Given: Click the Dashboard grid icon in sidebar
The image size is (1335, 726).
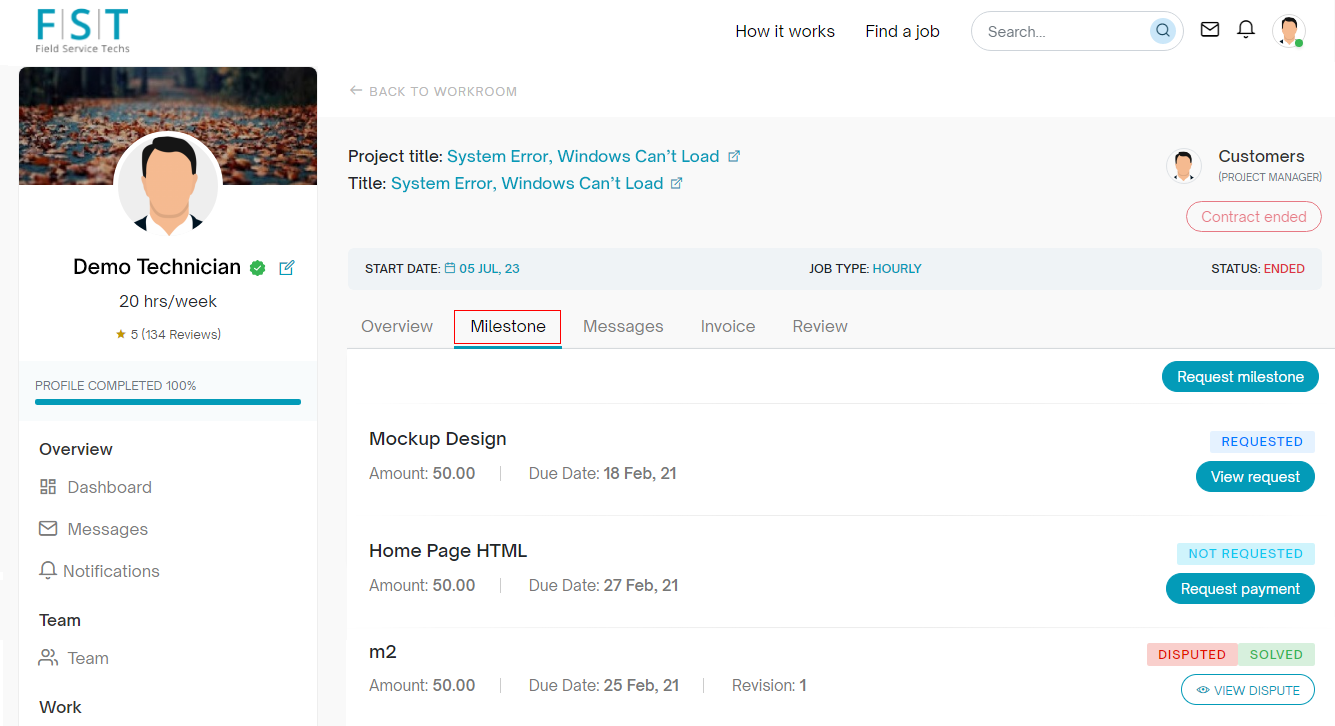Looking at the screenshot, I should pyautogui.click(x=48, y=487).
